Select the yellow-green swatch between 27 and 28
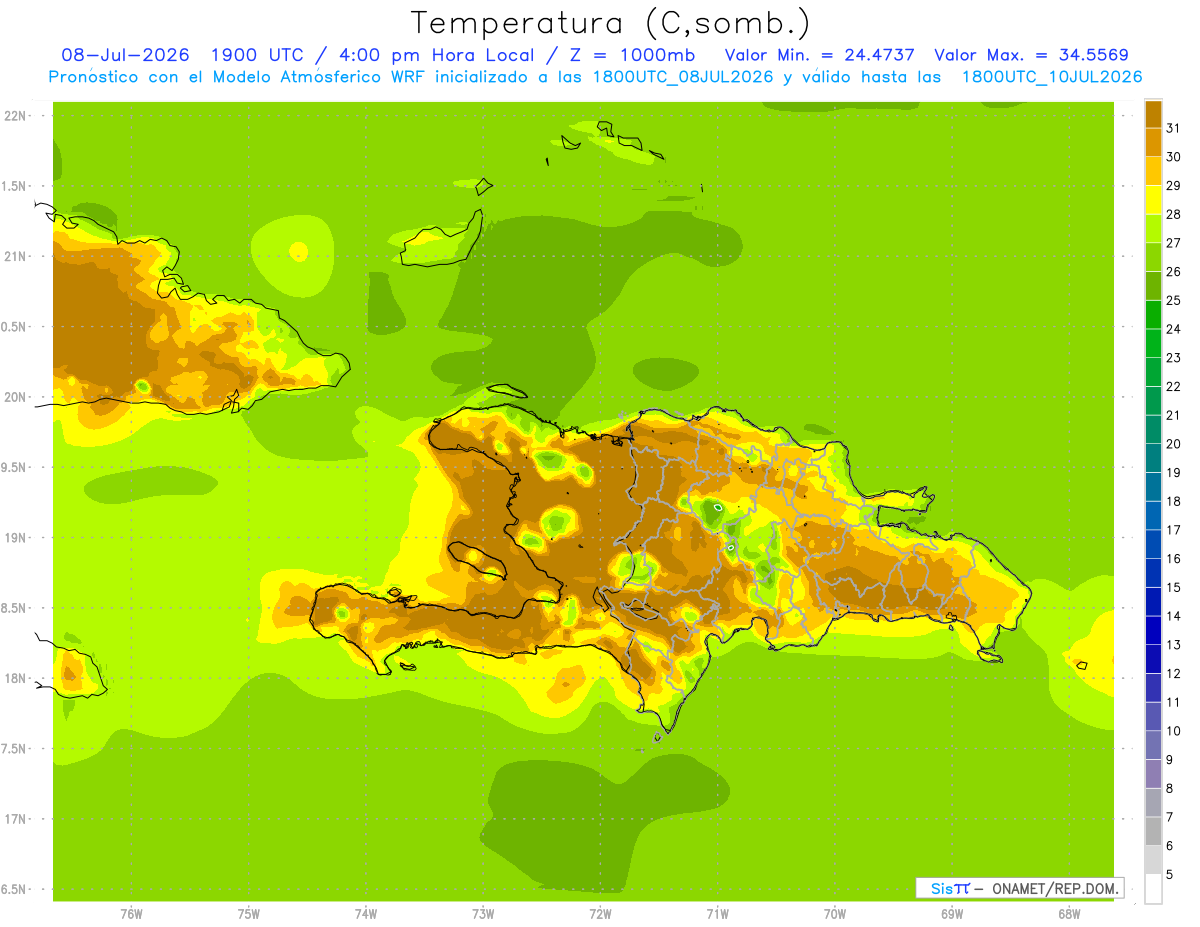This screenshot has width=1200, height=927. click(1153, 228)
